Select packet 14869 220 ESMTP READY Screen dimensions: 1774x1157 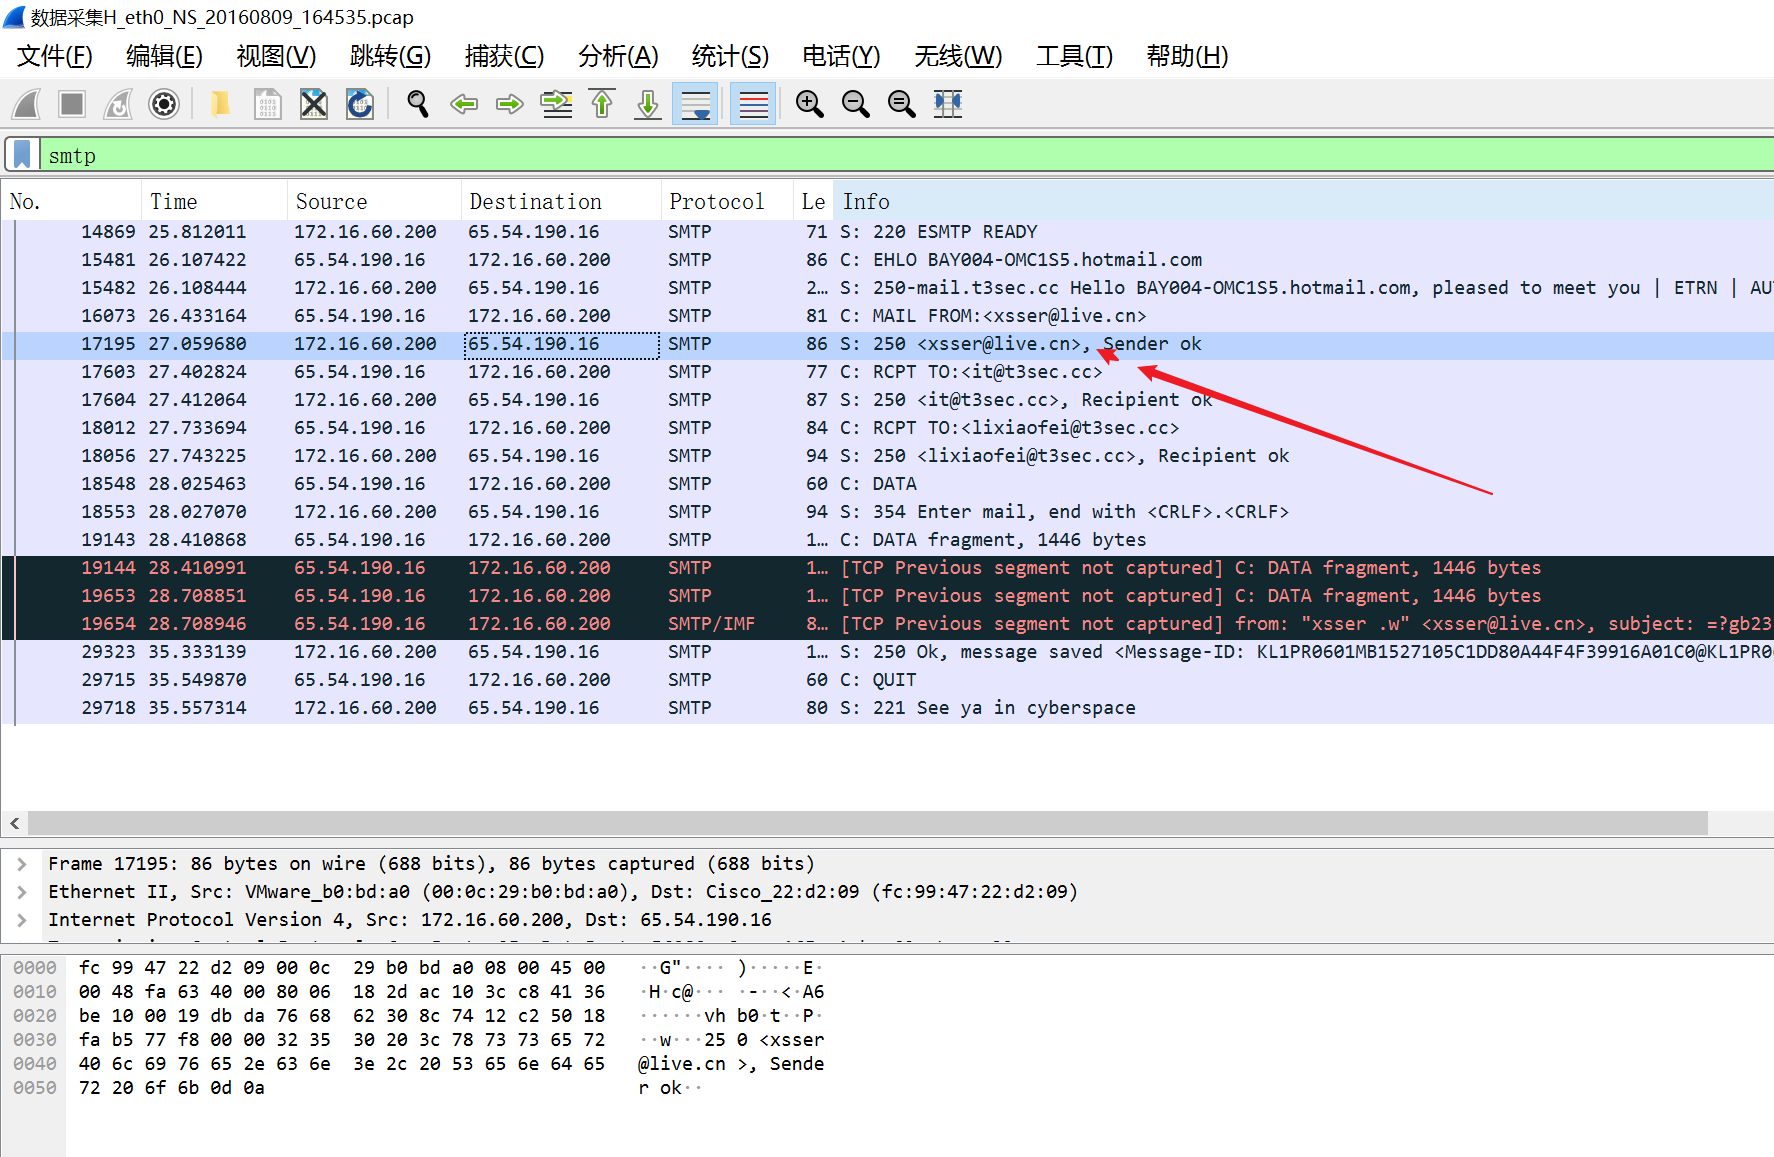(888, 232)
